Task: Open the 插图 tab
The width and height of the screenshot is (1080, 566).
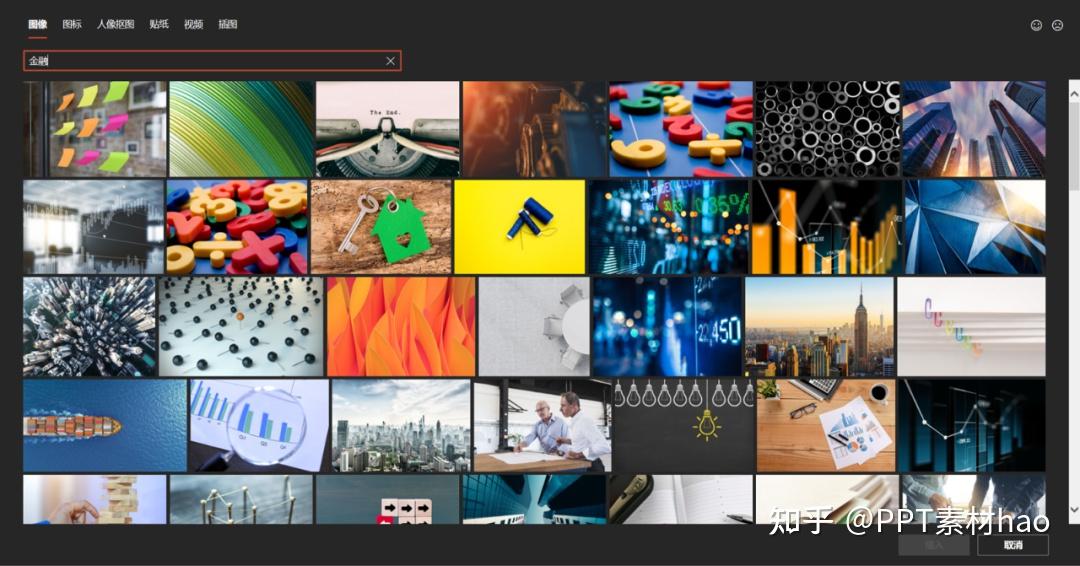Action: pyautogui.click(x=228, y=24)
